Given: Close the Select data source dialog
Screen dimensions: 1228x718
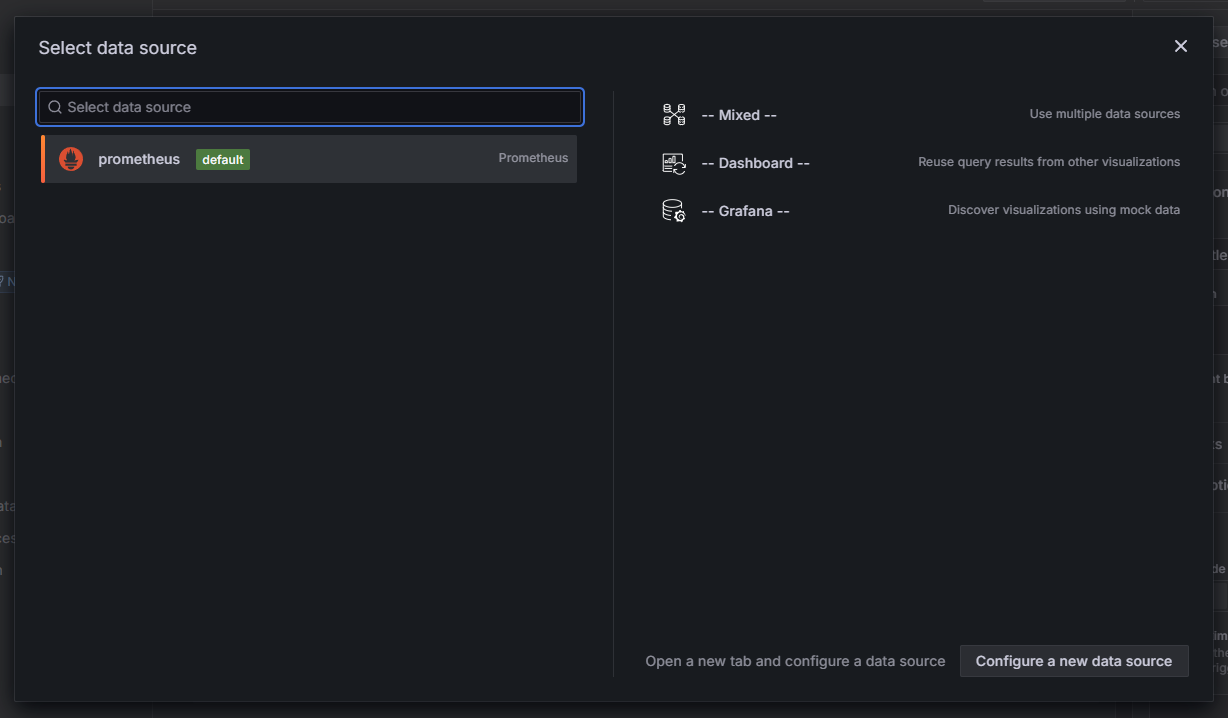Looking at the screenshot, I should [1181, 46].
